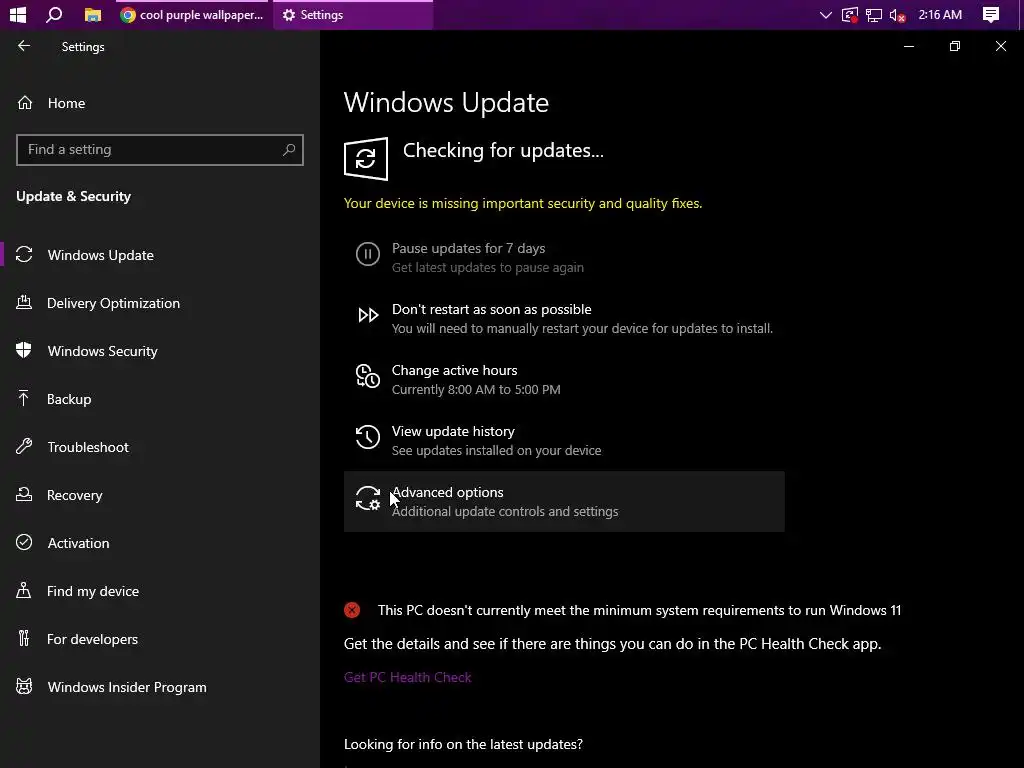1024x768 pixels.
Task: Click the search magnifier in Find a setting
Action: pyautogui.click(x=289, y=150)
